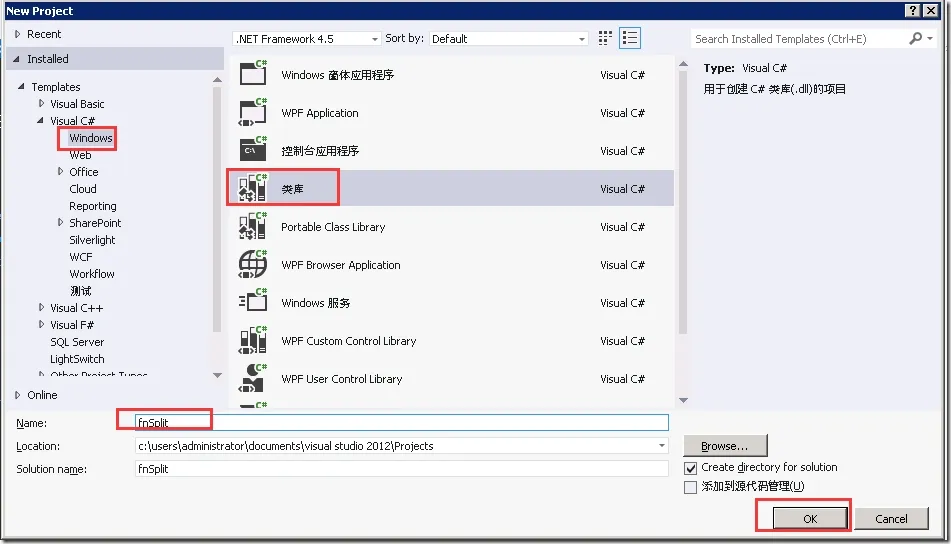Select the Reporting template category
The height and width of the screenshot is (544, 951).
point(93,206)
